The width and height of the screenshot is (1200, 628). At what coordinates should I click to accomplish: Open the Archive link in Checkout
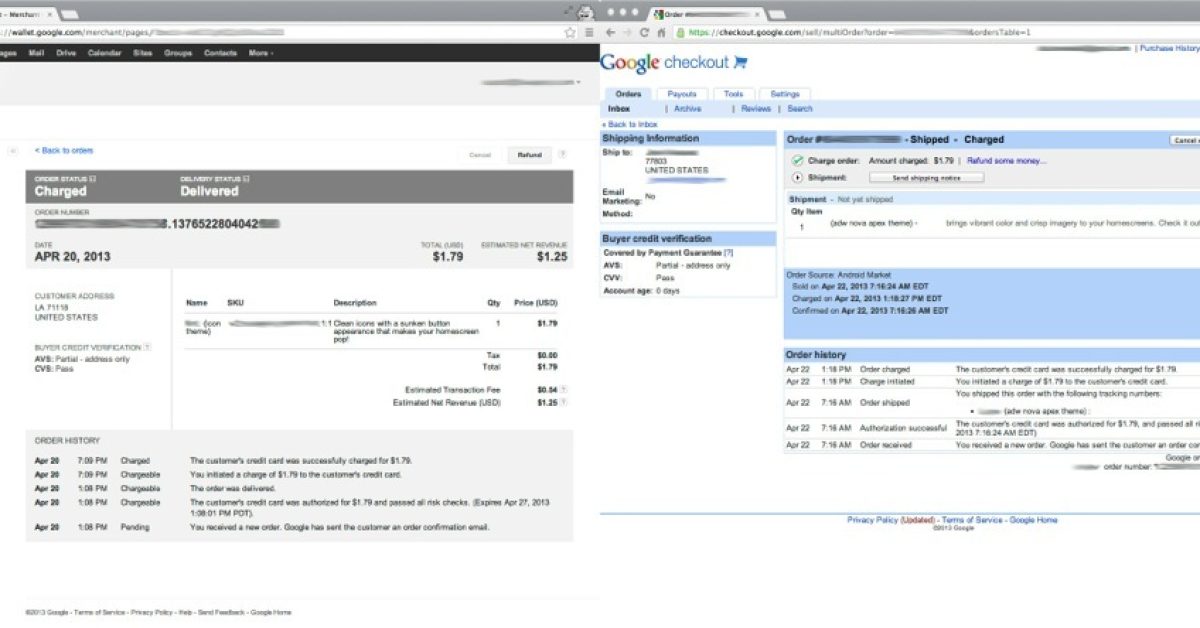tap(687, 108)
